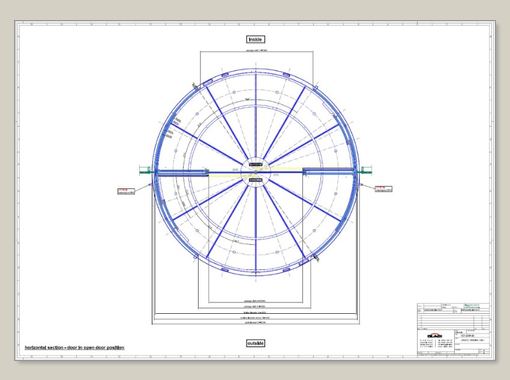The height and width of the screenshot is (380, 510).
Task: Select the blue sliding door leaf left of center
Action: [182, 173]
